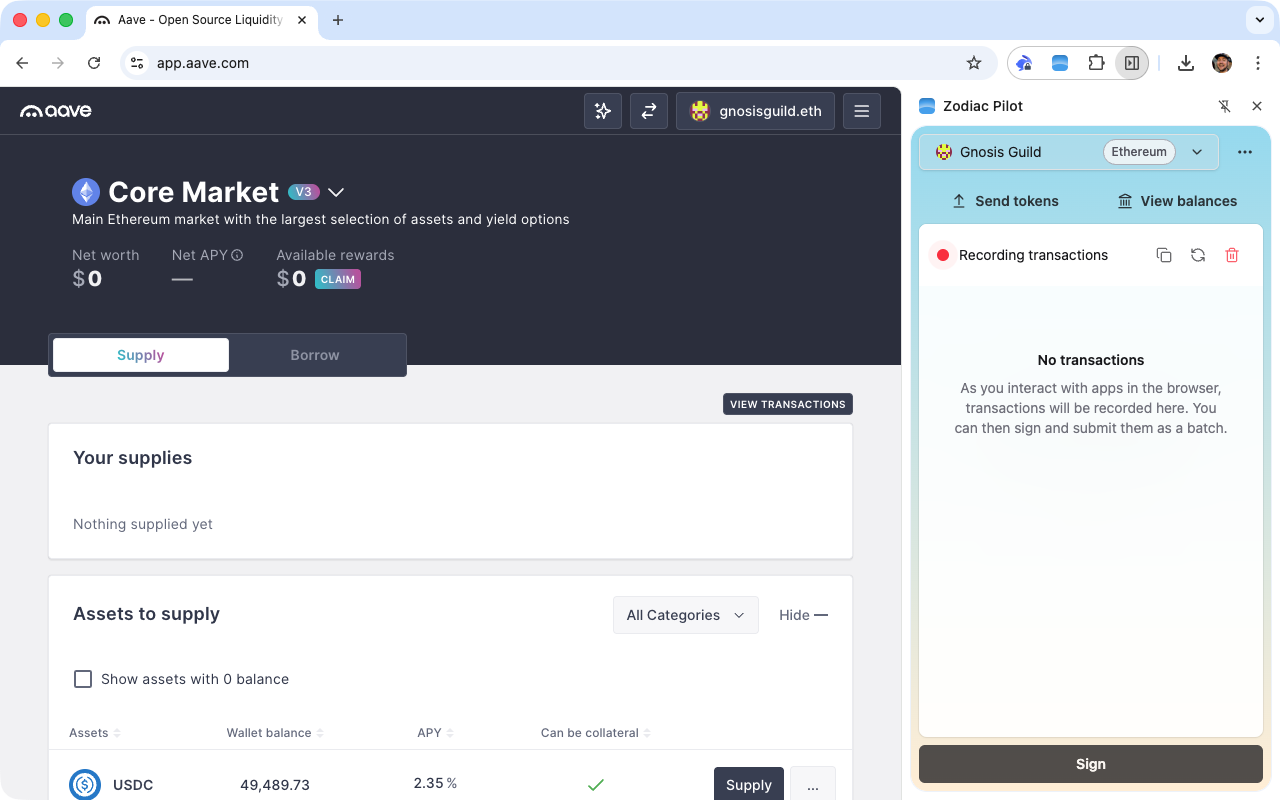Sort by the Assets column
Viewport: 1280px width, 800px height.
95,733
